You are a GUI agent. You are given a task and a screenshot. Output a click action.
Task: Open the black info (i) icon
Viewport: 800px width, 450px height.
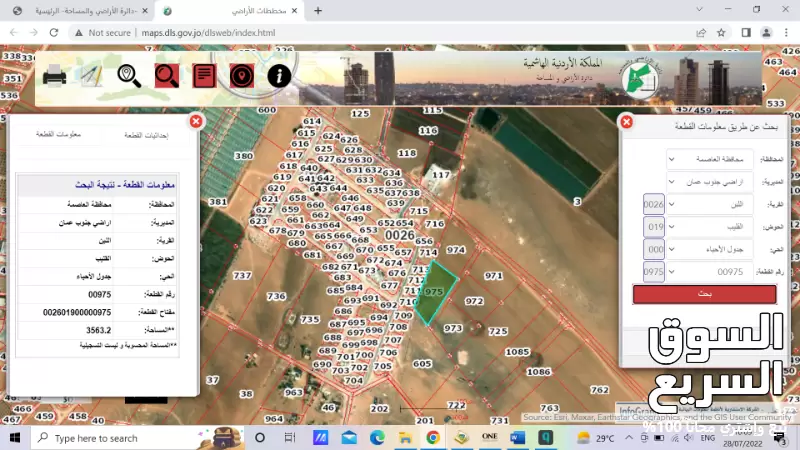coord(279,77)
